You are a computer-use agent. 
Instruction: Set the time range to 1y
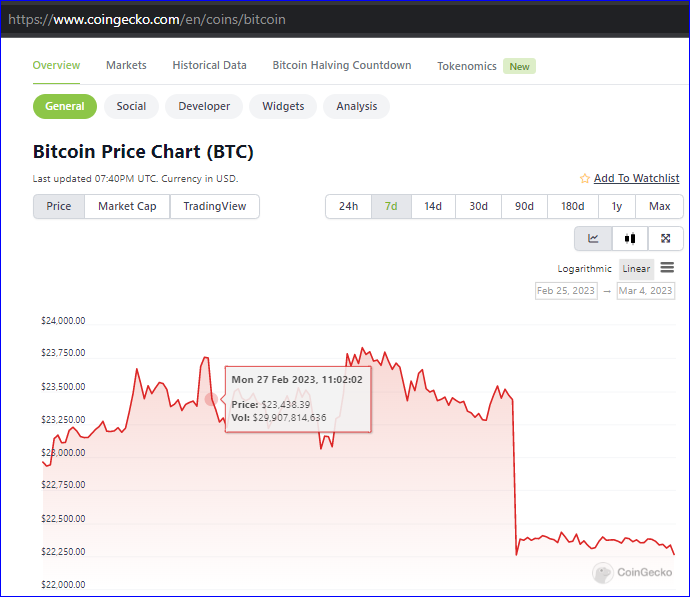617,206
